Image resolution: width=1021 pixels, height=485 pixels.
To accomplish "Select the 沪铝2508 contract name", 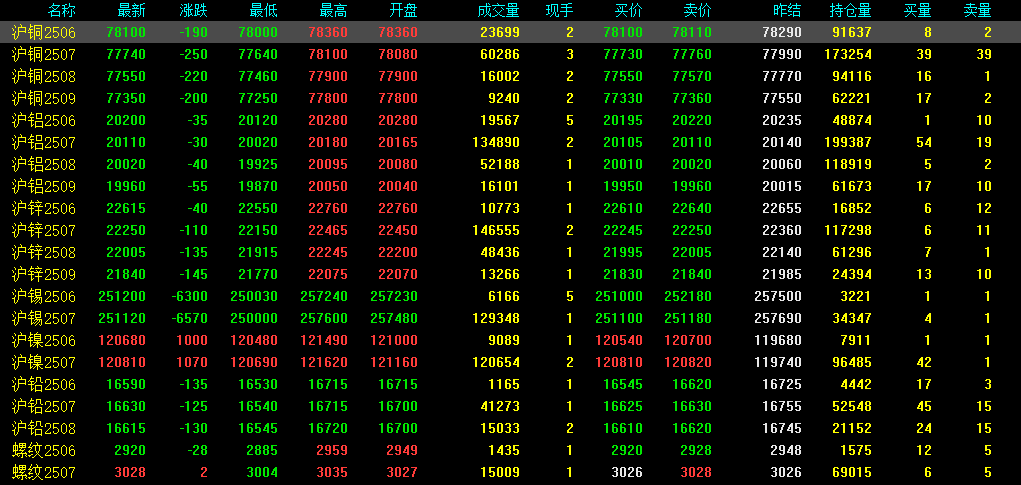I will (44, 165).
